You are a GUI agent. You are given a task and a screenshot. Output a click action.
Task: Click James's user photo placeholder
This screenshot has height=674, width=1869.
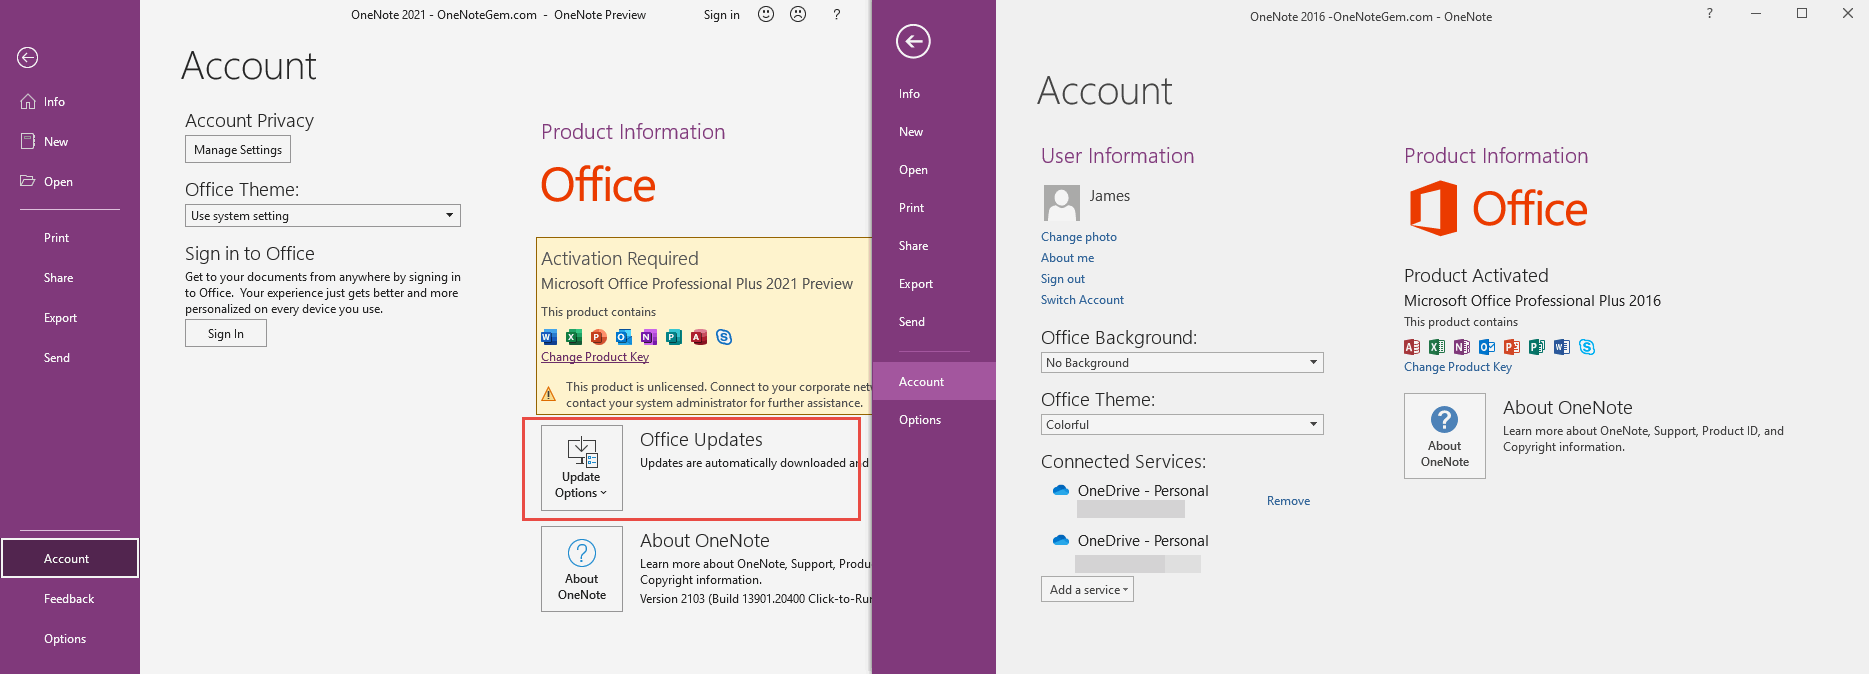1061,203
